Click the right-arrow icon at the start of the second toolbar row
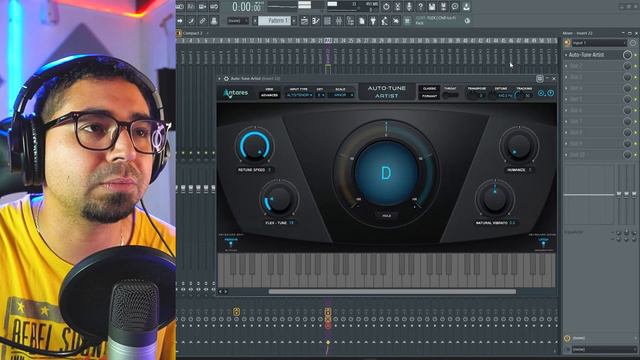Image resolution: width=640 pixels, height=360 pixels. coord(180,21)
